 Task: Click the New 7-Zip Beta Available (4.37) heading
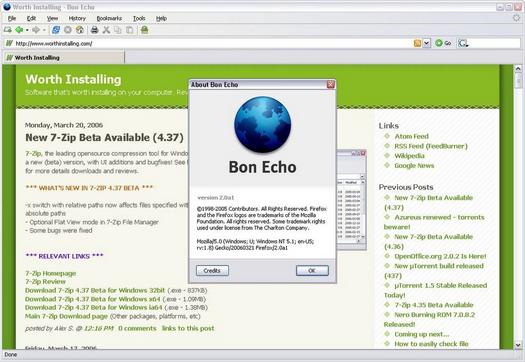pos(104,138)
